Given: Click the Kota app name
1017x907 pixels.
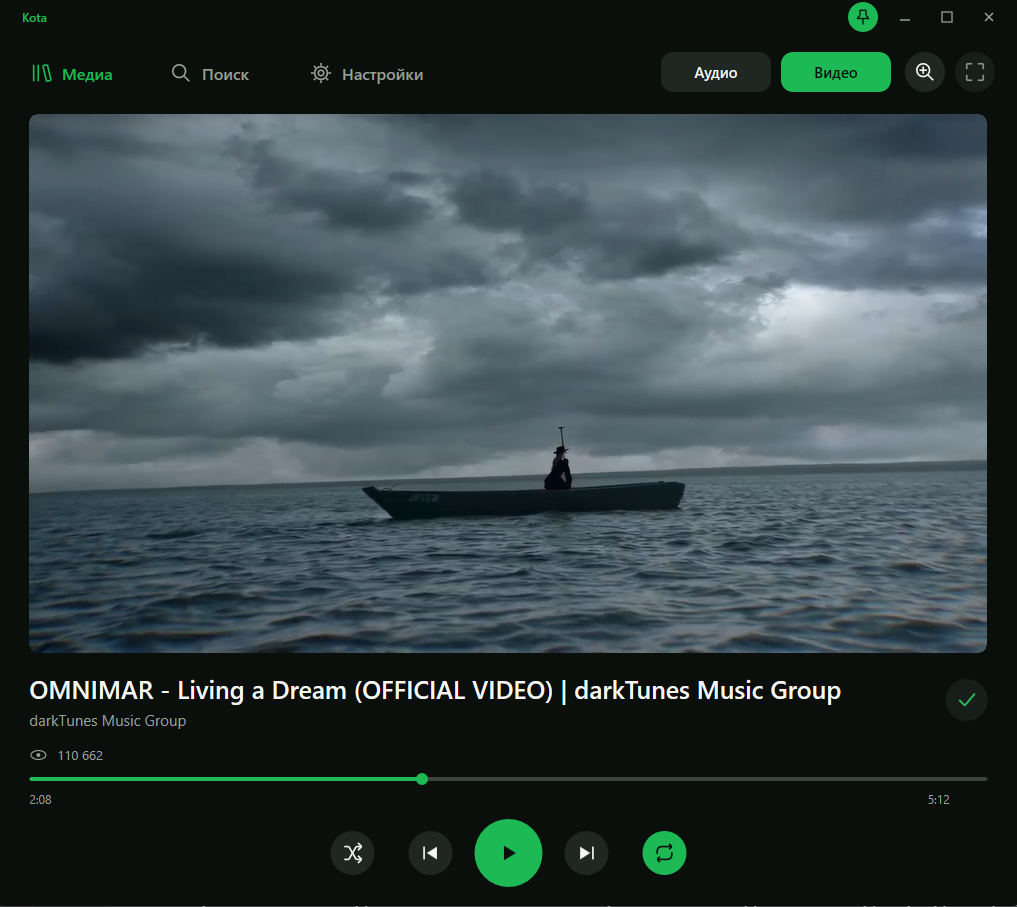Looking at the screenshot, I should [34, 18].
